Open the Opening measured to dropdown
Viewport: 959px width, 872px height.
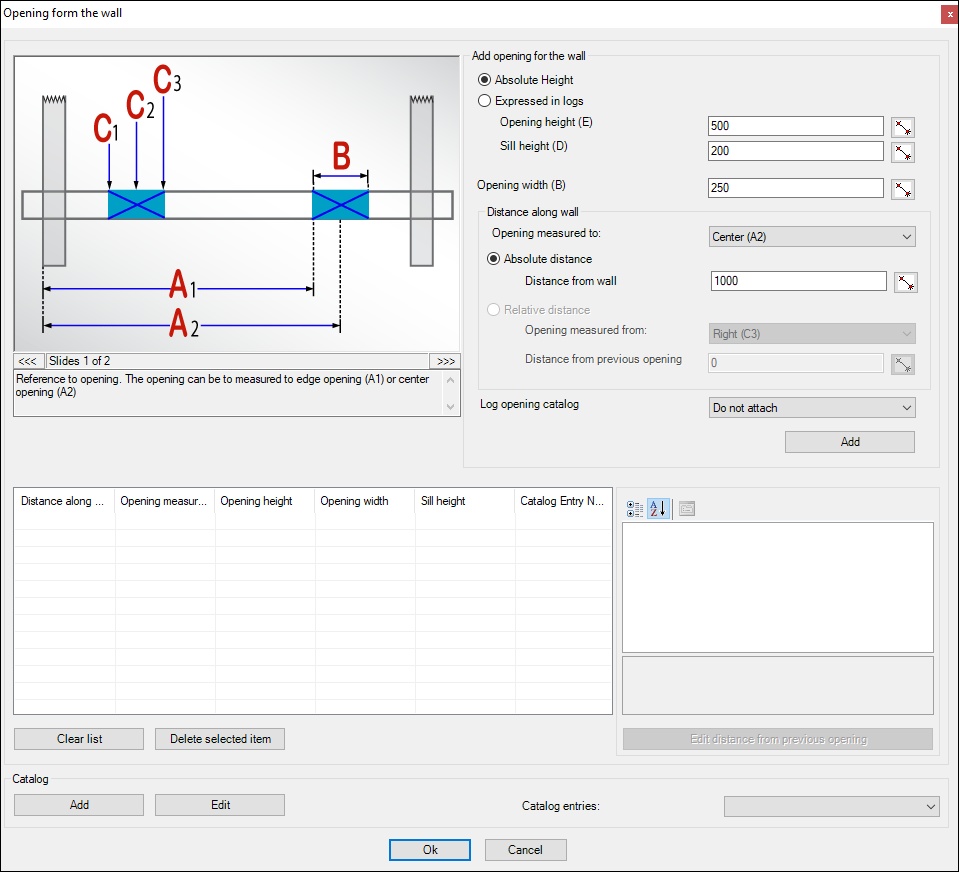click(812, 237)
